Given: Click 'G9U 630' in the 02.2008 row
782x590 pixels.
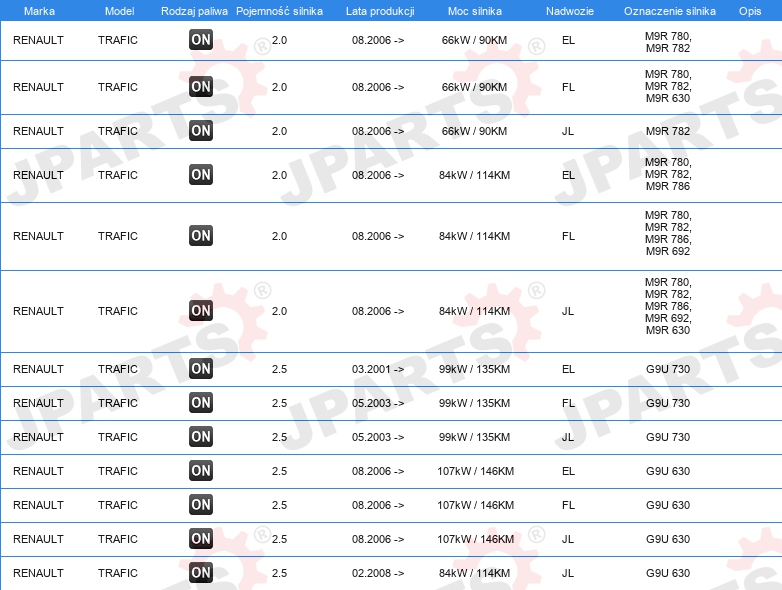Looking at the screenshot, I should (x=668, y=573).
